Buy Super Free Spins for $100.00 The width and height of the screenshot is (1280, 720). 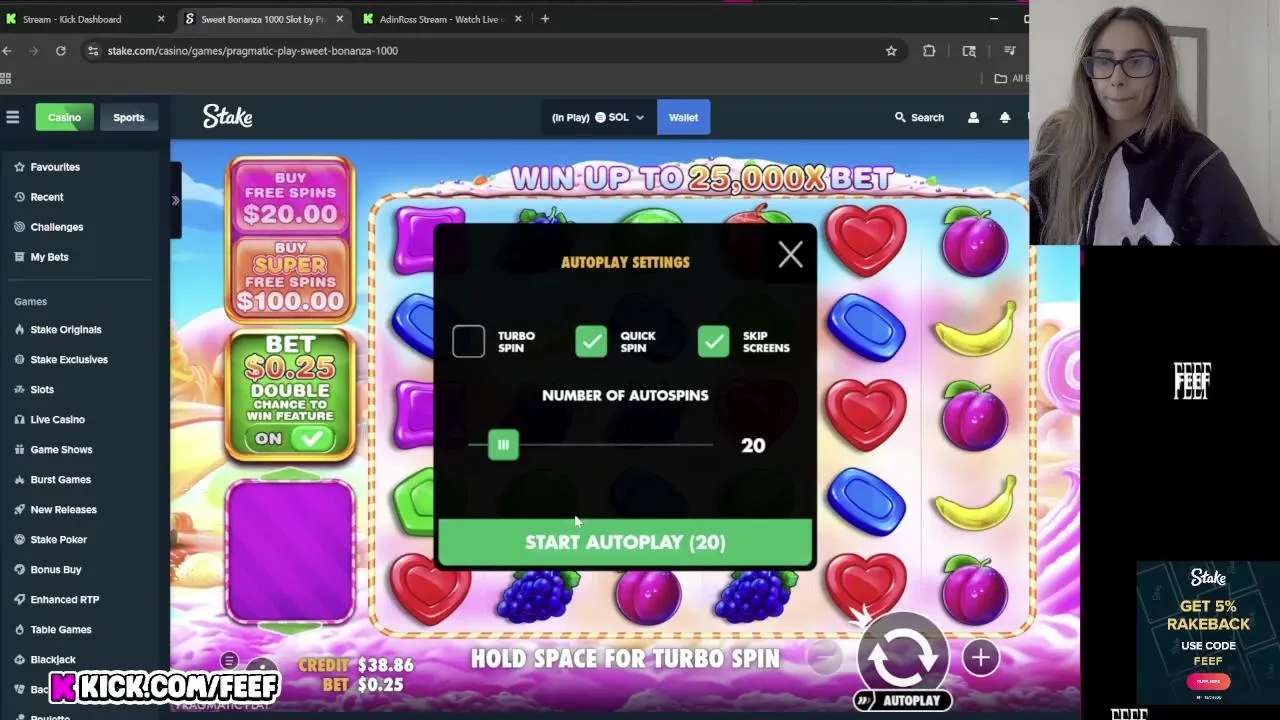click(290, 278)
